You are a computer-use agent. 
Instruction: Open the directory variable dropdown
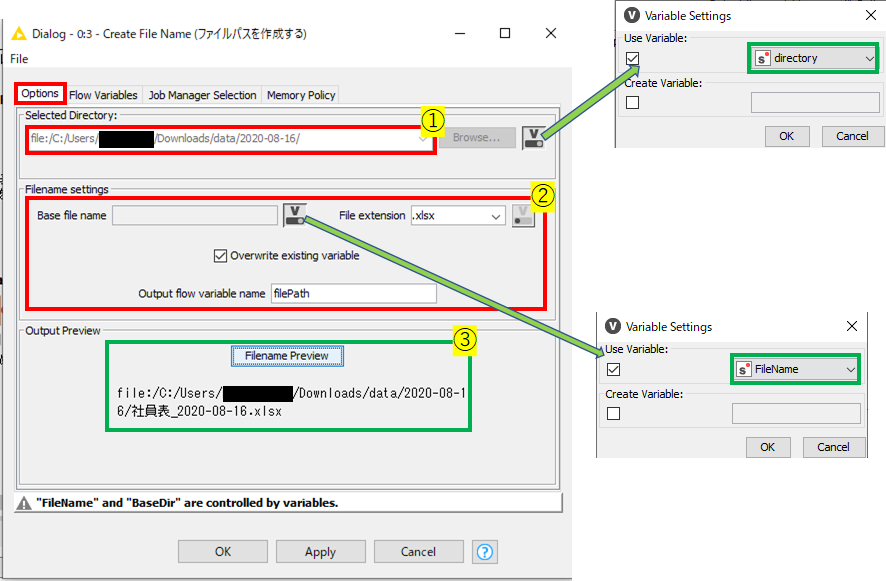click(814, 58)
